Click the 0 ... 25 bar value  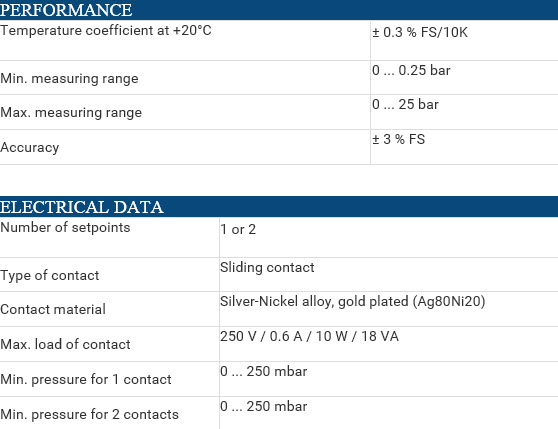point(405,105)
